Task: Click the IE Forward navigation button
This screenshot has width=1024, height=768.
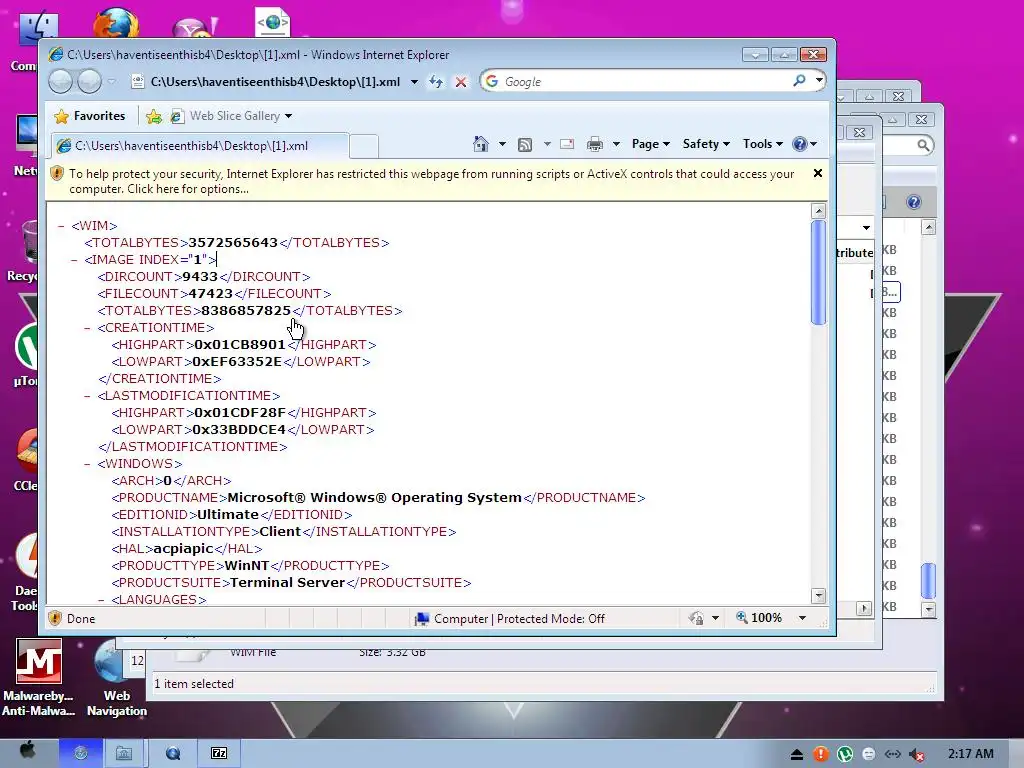Action: click(89, 82)
